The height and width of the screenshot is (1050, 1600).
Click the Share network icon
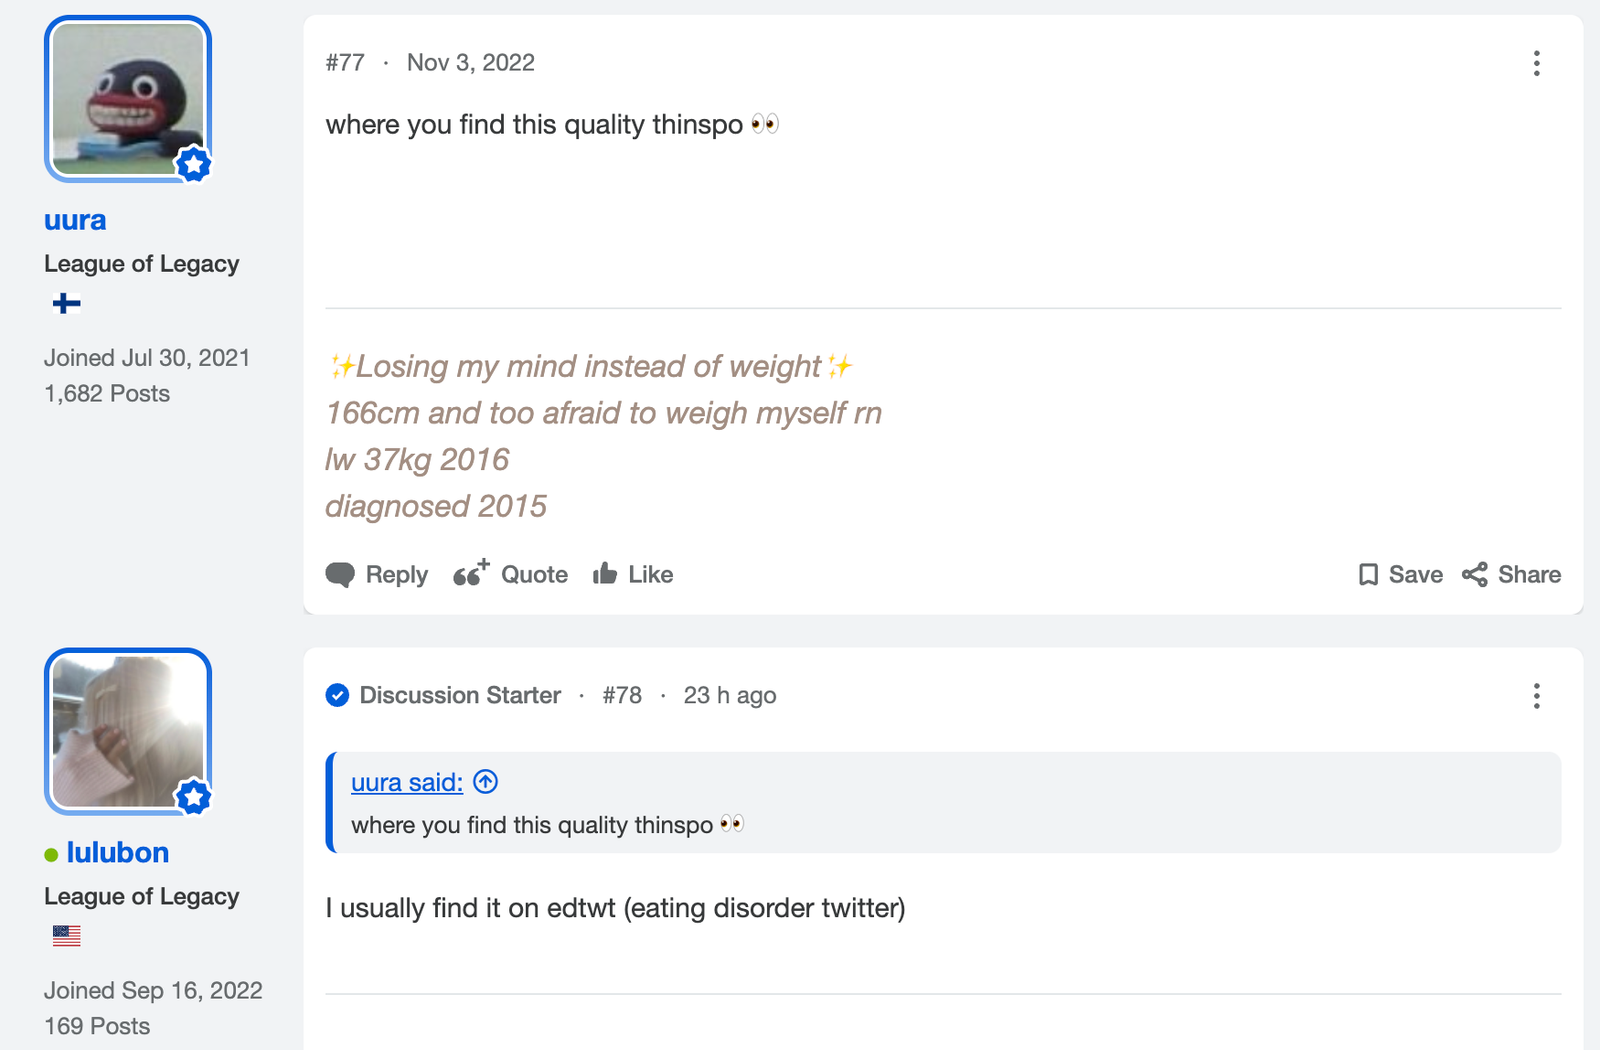pos(1474,574)
